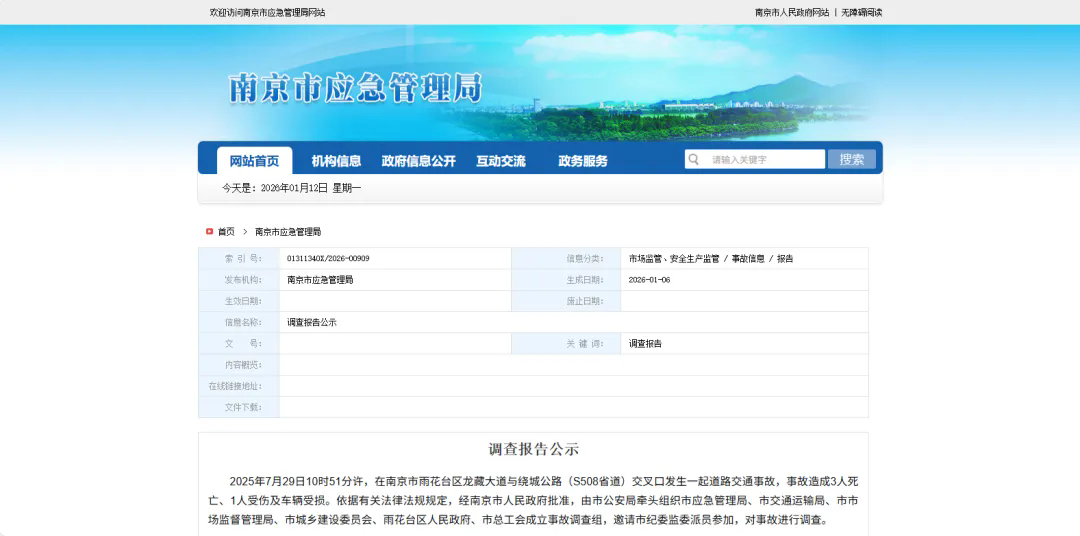Click the info category 市场监管 text

tap(646, 259)
